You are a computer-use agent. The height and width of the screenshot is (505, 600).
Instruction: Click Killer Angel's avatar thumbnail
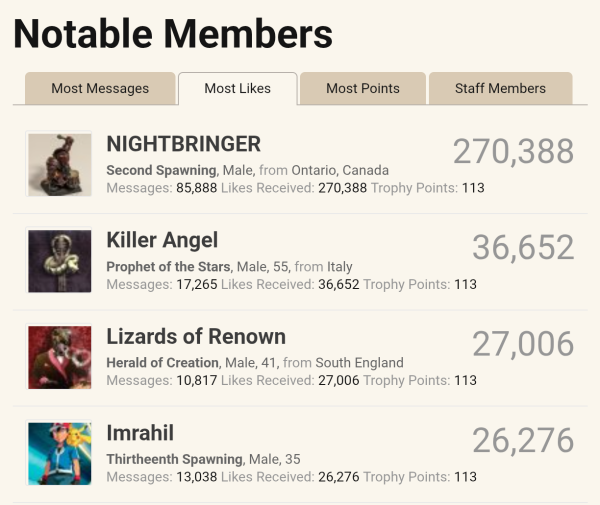click(60, 260)
